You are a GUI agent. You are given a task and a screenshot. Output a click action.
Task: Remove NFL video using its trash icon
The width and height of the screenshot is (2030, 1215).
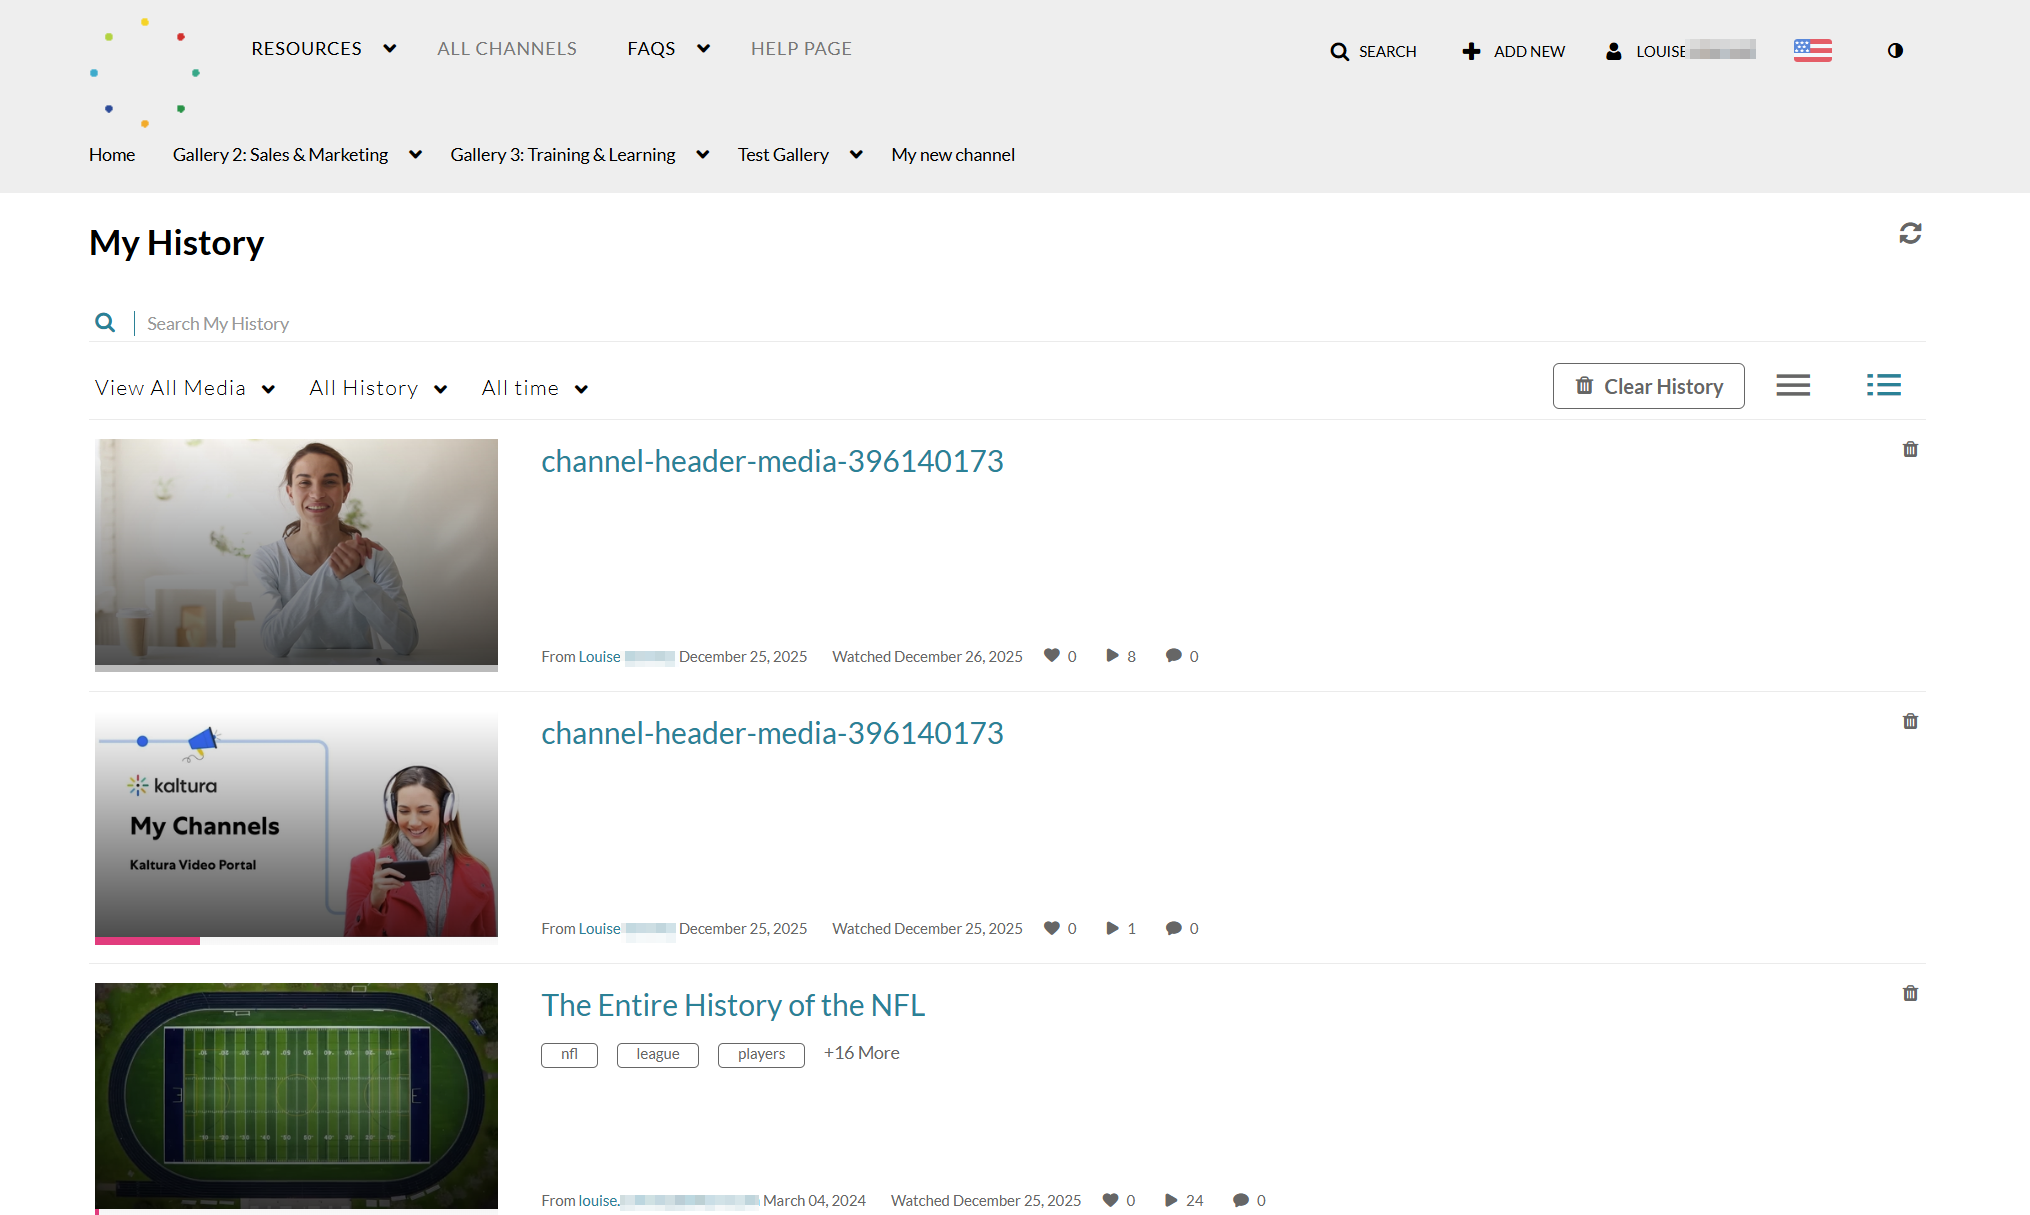click(1910, 993)
